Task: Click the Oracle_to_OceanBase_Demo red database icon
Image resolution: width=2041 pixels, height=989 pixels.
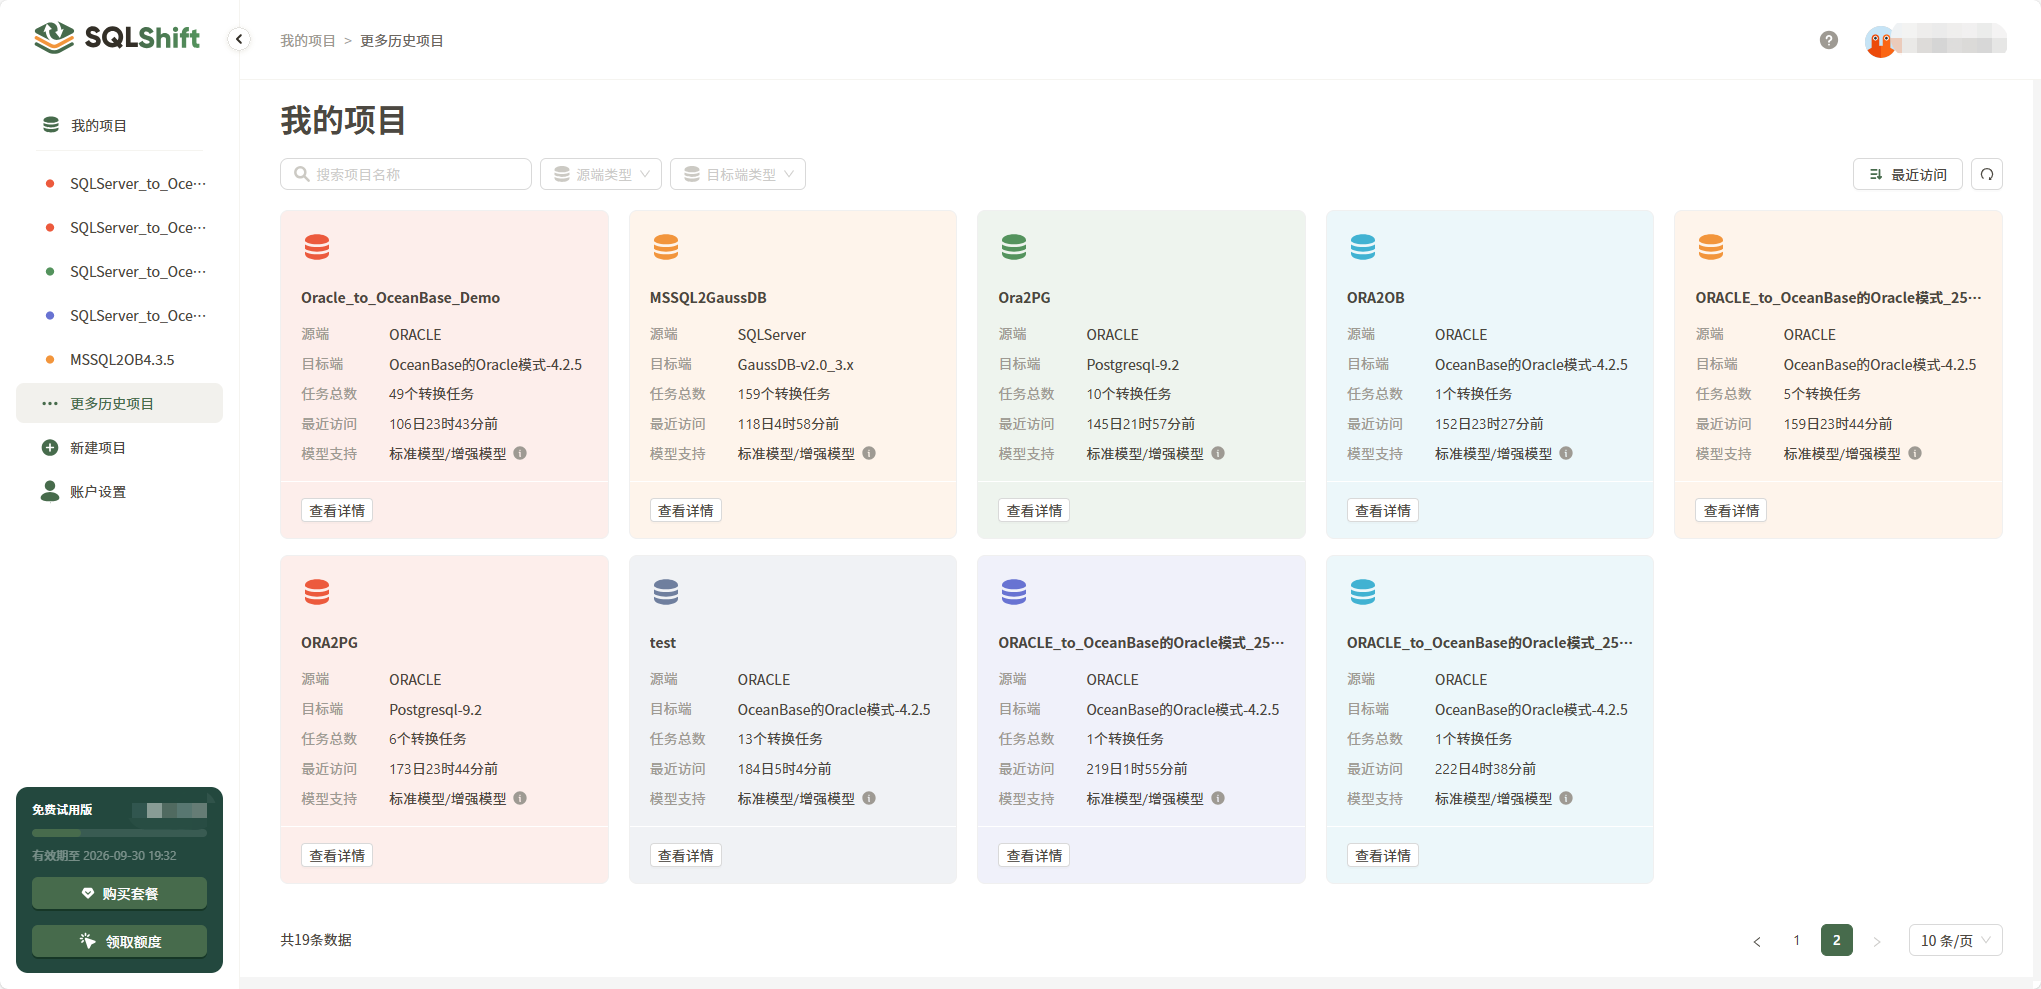Action: pos(317,246)
